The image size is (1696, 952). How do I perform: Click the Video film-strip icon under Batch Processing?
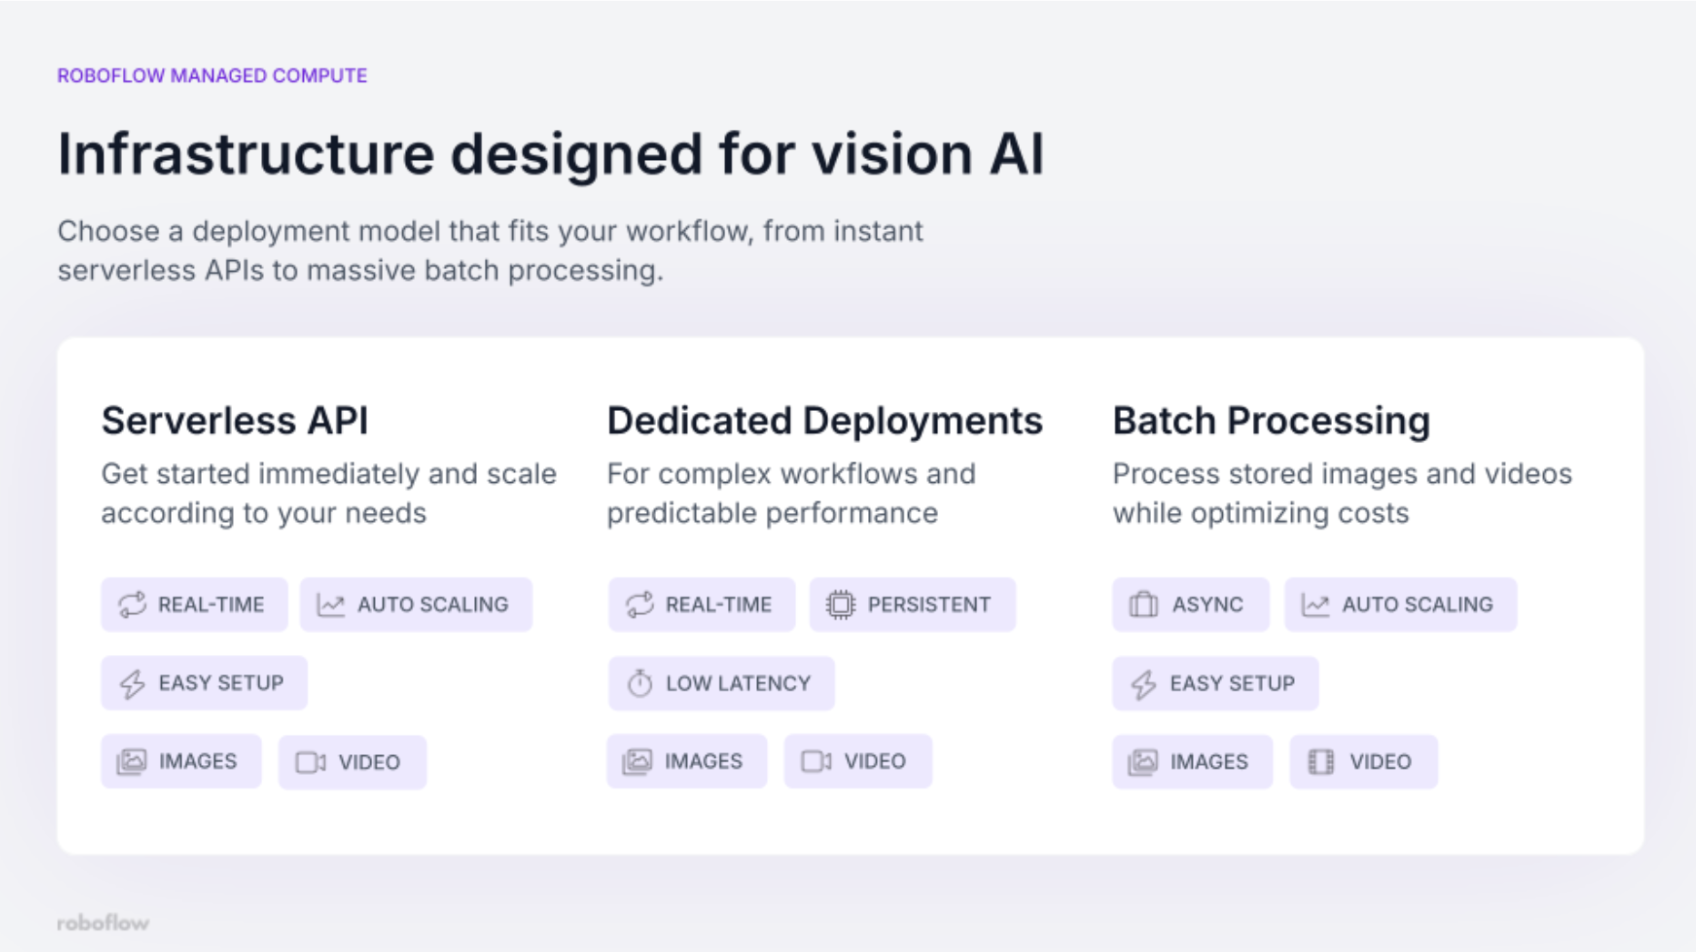click(1321, 762)
